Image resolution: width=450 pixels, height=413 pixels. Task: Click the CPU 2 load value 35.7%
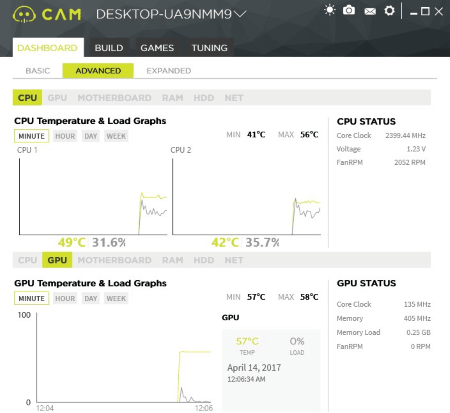[263, 242]
